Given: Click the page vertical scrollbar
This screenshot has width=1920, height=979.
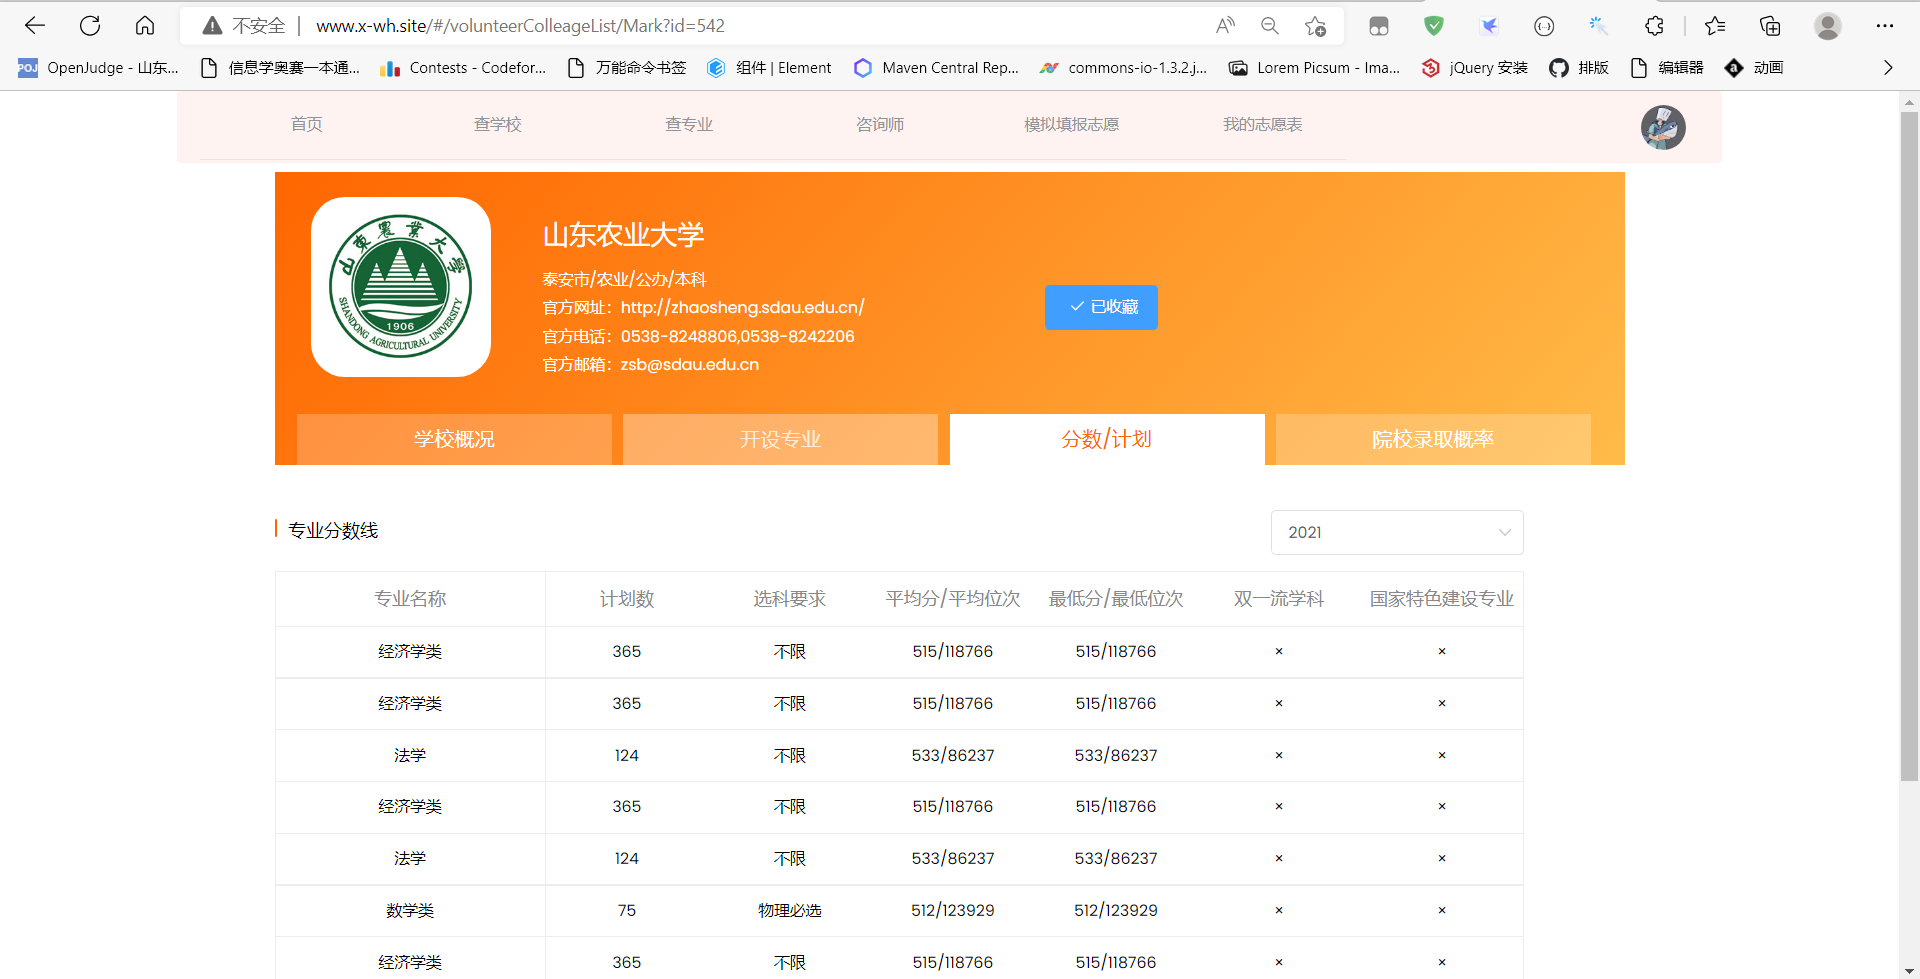Looking at the screenshot, I should click(x=1909, y=446).
